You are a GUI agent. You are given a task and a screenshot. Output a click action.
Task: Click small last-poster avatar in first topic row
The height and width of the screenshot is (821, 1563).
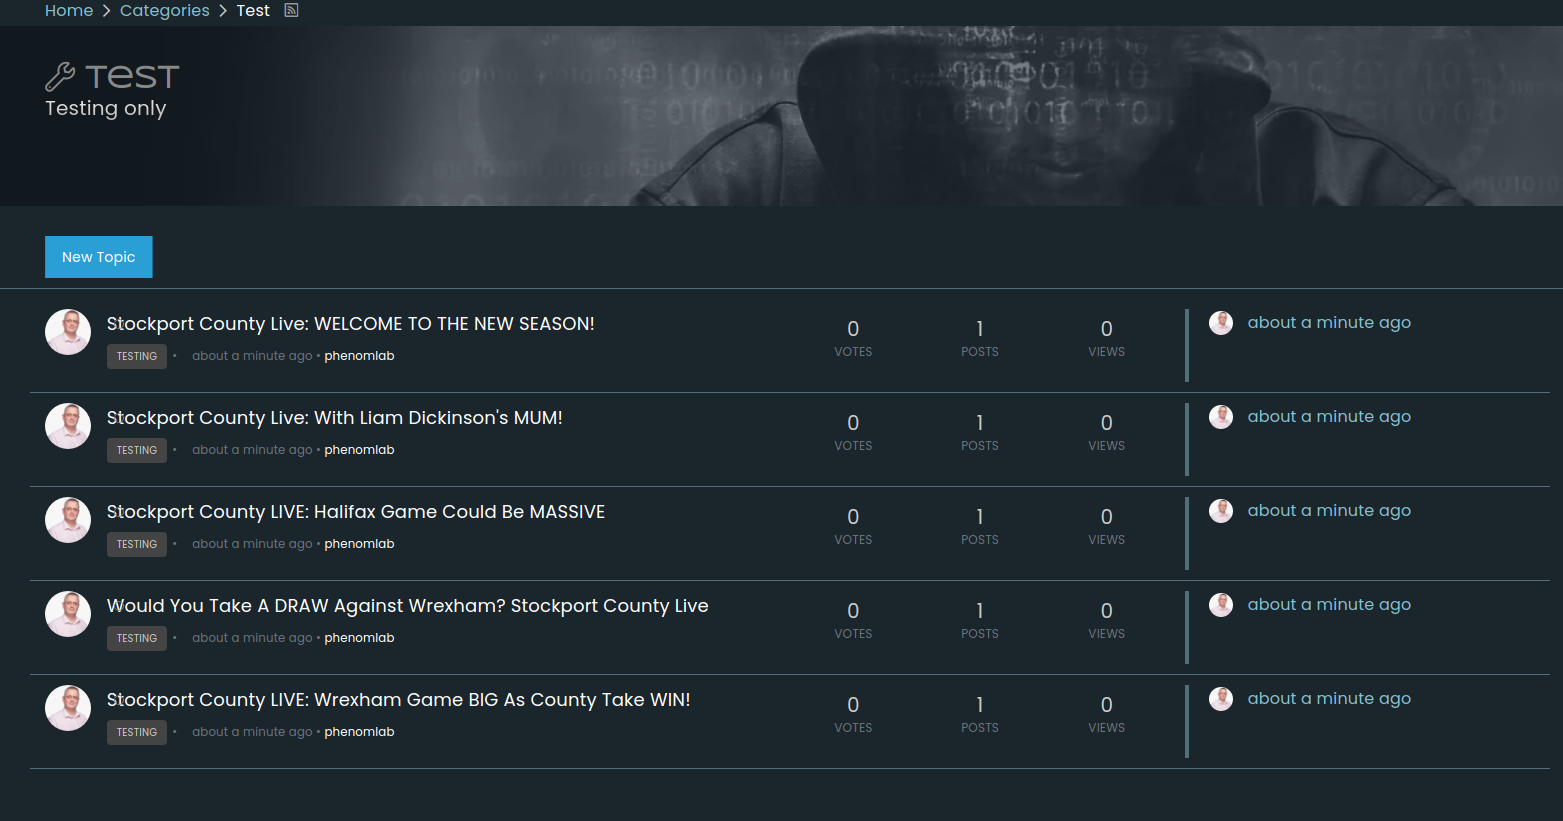click(x=1220, y=323)
